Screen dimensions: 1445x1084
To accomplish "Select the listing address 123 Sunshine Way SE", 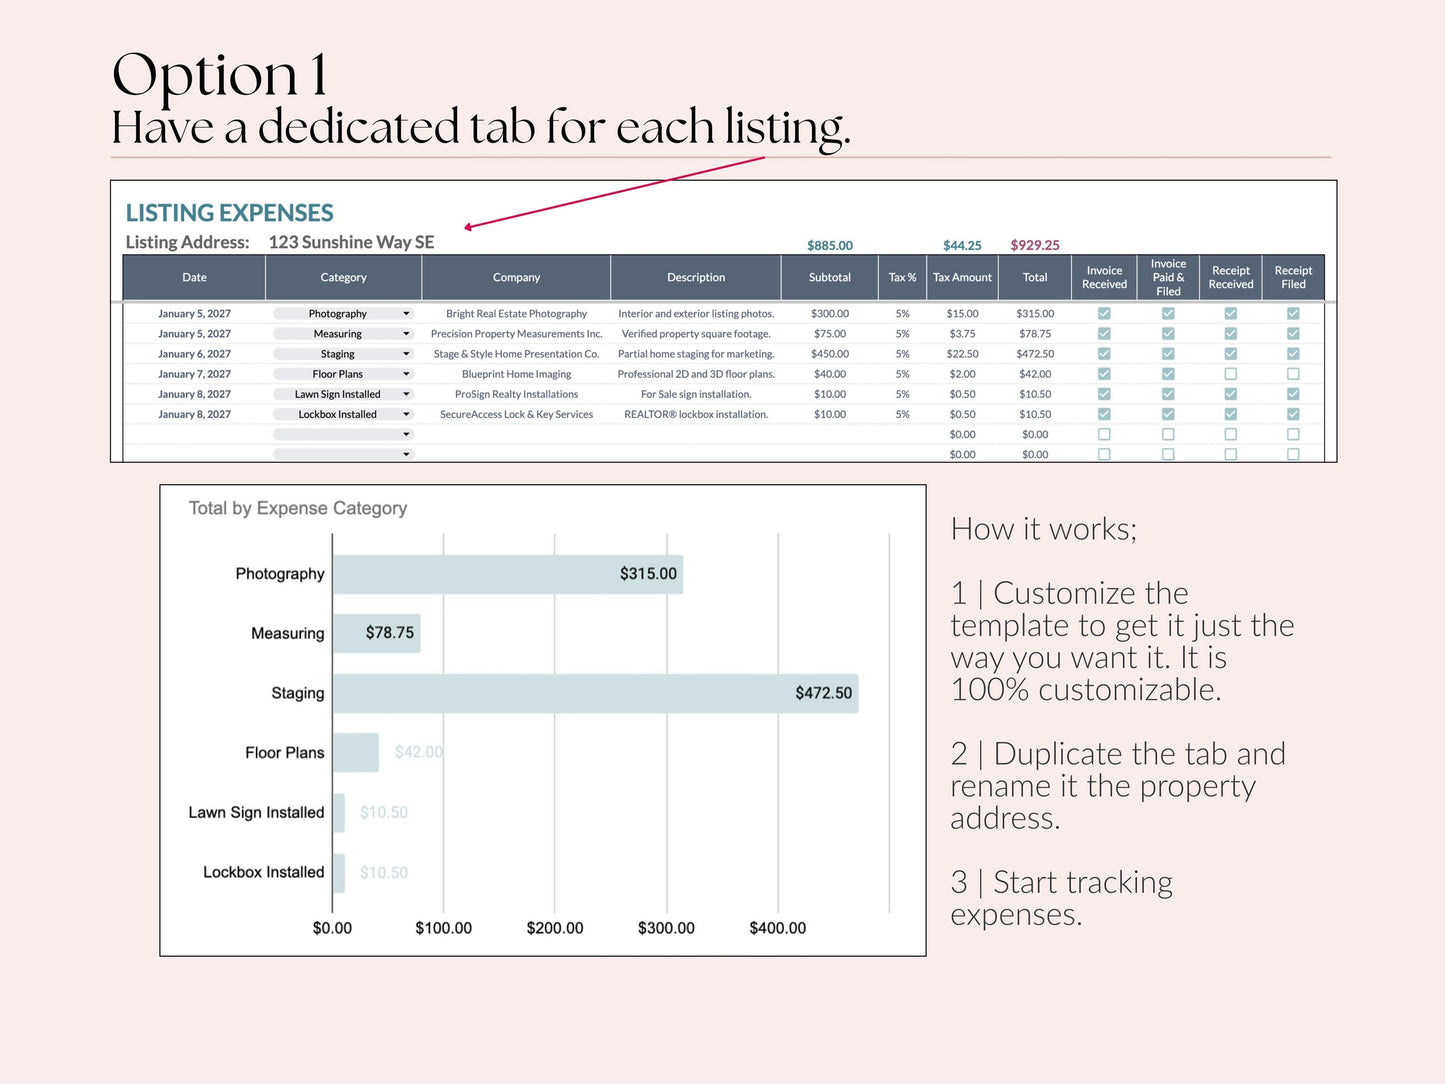I will pos(351,242).
